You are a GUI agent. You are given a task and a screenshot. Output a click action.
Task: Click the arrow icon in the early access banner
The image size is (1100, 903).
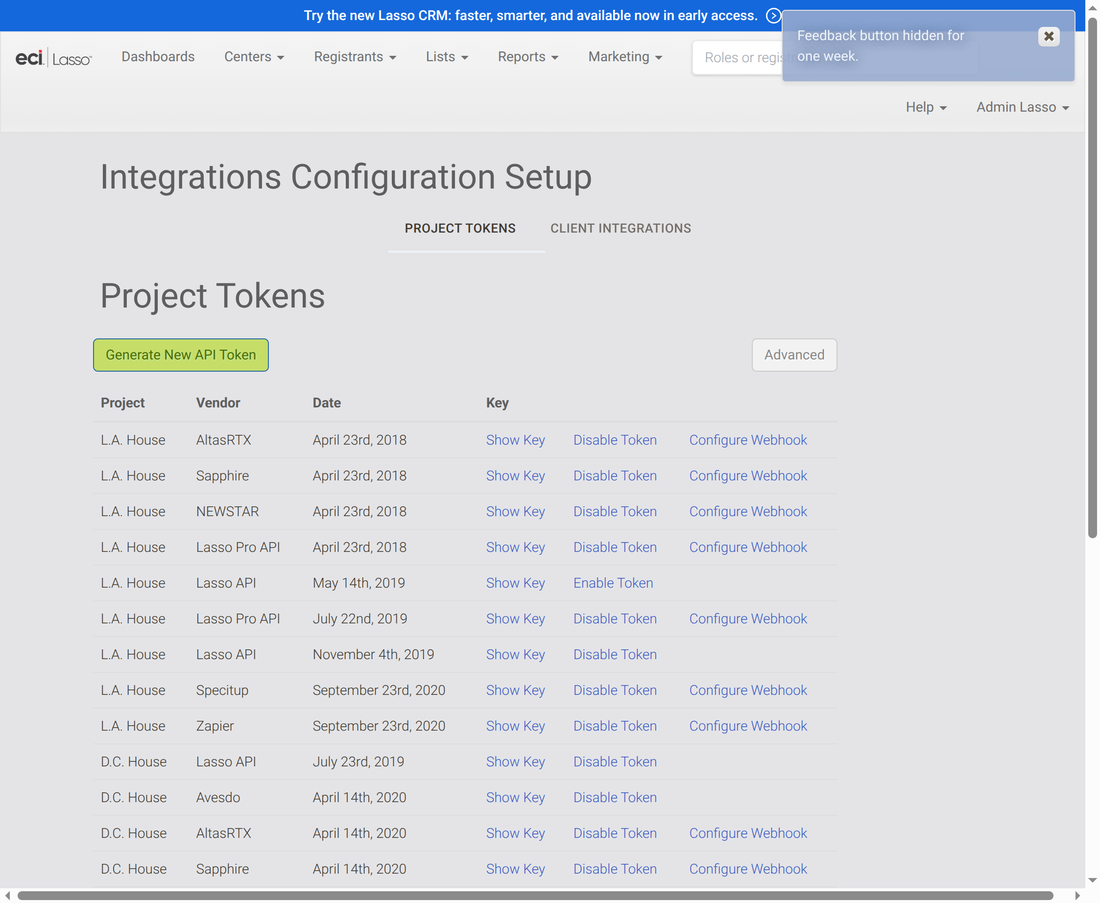click(x=773, y=15)
